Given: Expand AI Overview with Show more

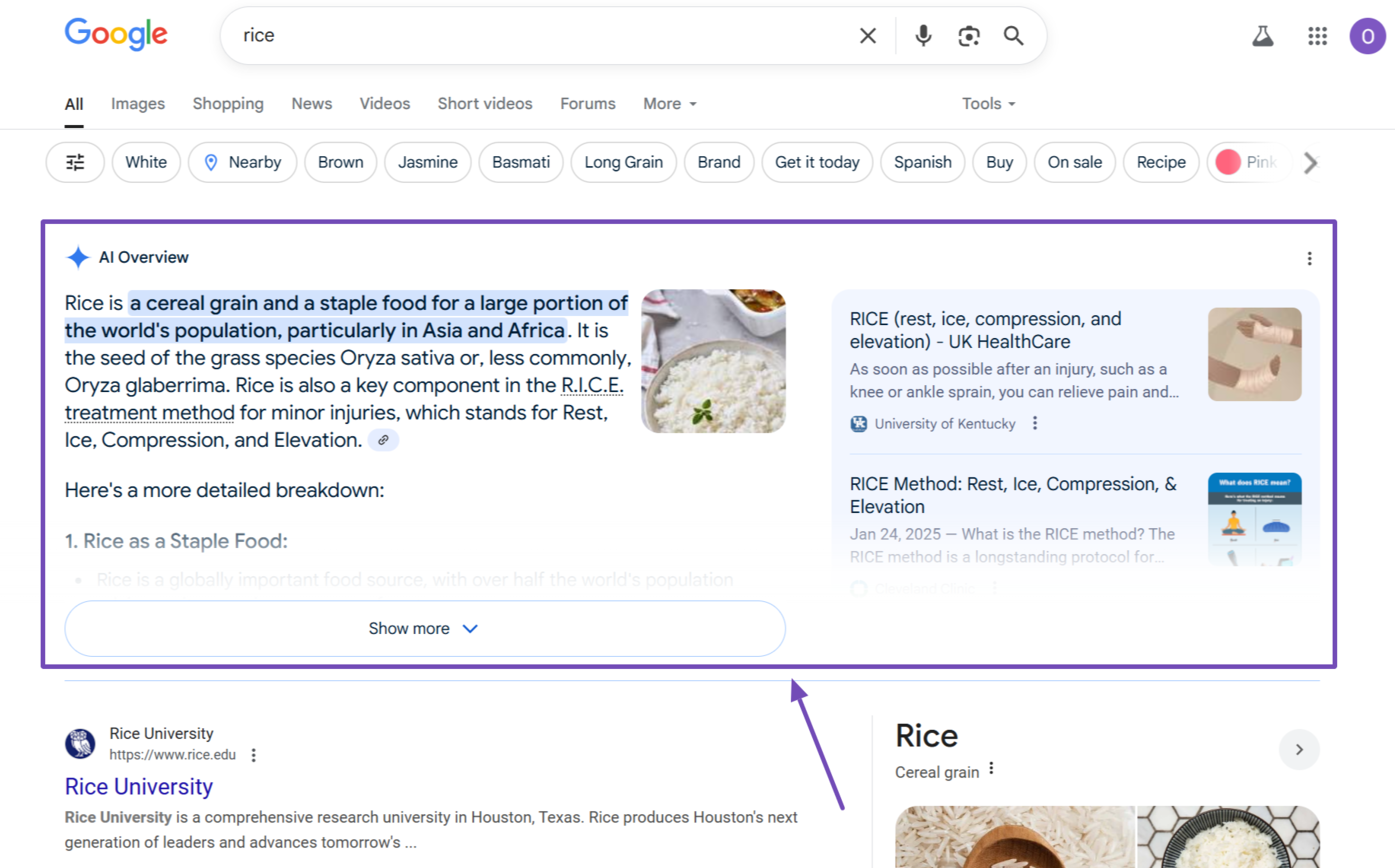Looking at the screenshot, I should point(425,628).
